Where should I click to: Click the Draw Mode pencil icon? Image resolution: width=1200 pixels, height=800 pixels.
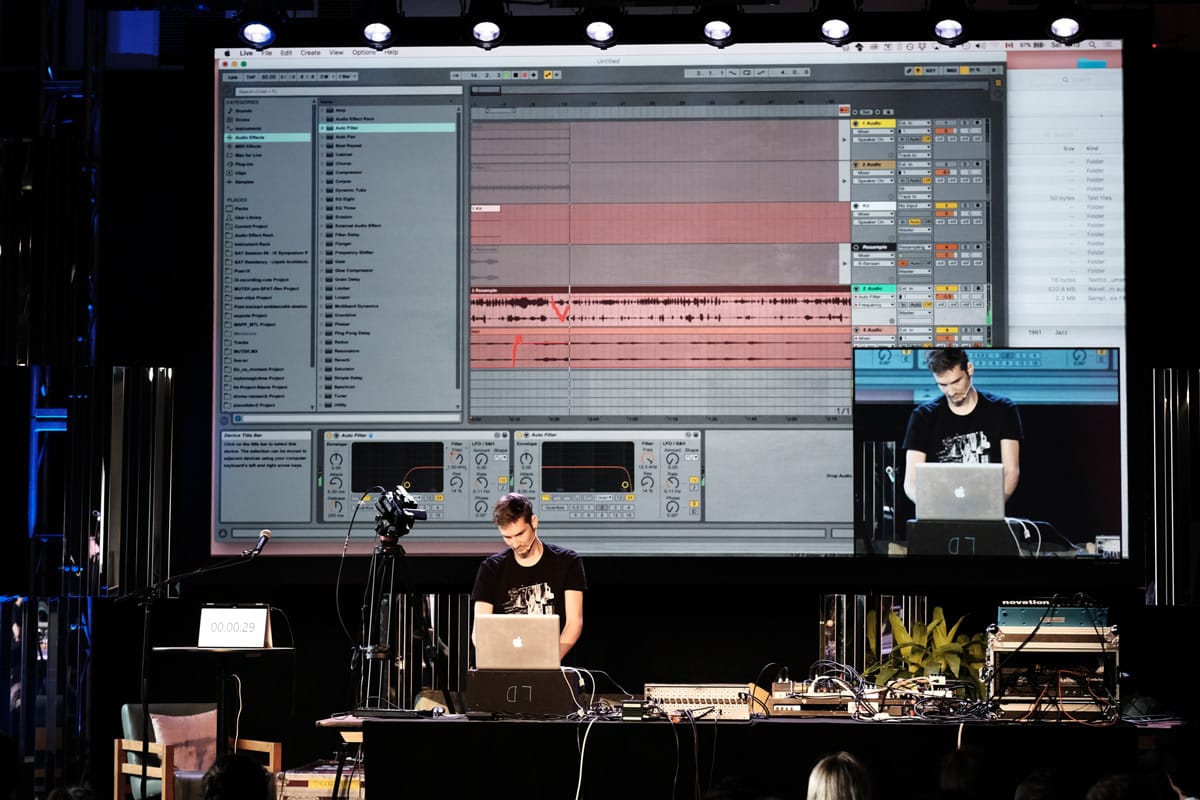point(908,71)
